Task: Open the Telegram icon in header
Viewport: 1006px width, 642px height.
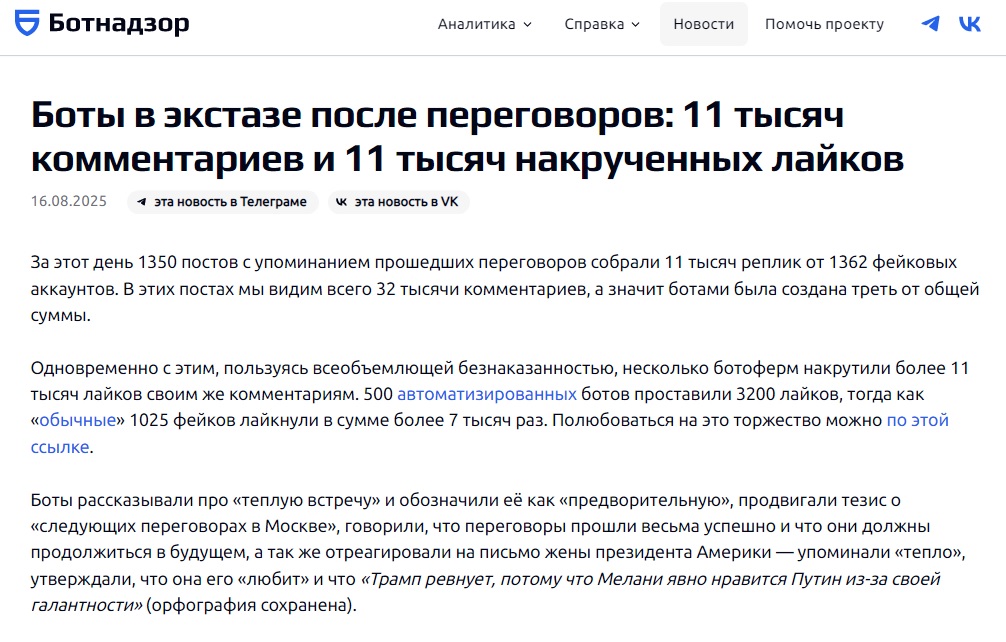Action: pyautogui.click(x=930, y=24)
